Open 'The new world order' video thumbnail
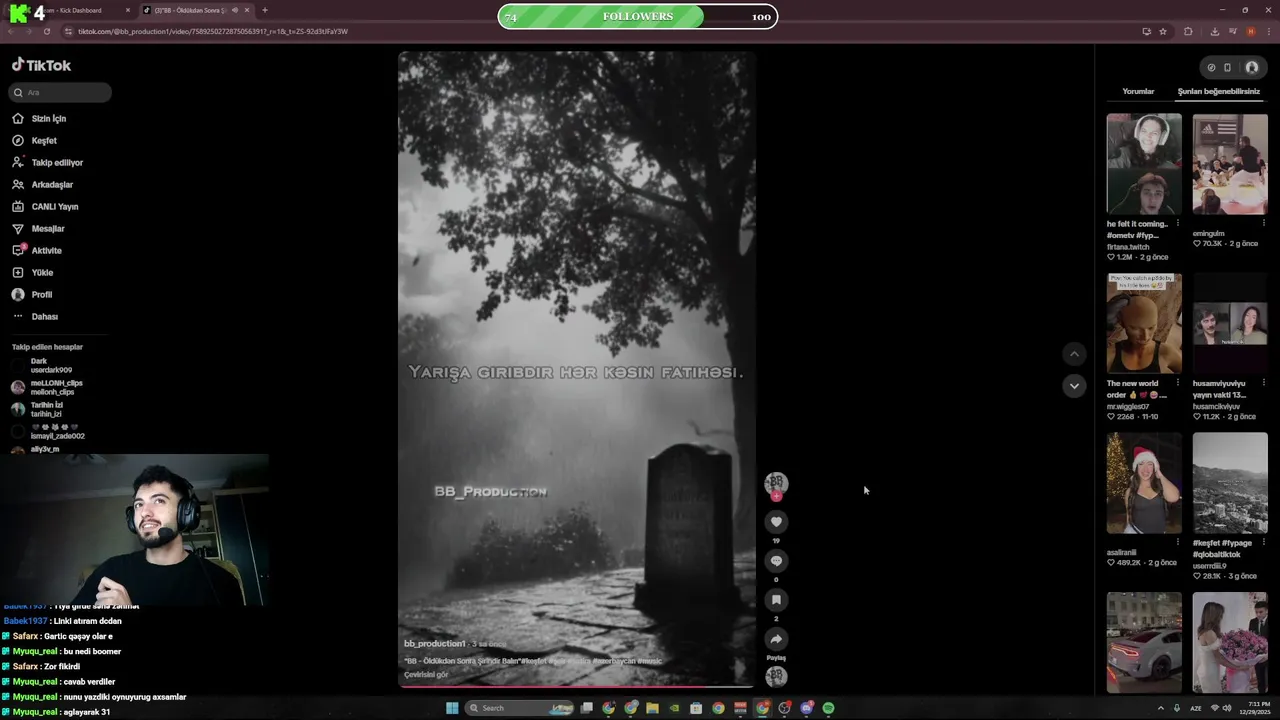 tap(1144, 323)
